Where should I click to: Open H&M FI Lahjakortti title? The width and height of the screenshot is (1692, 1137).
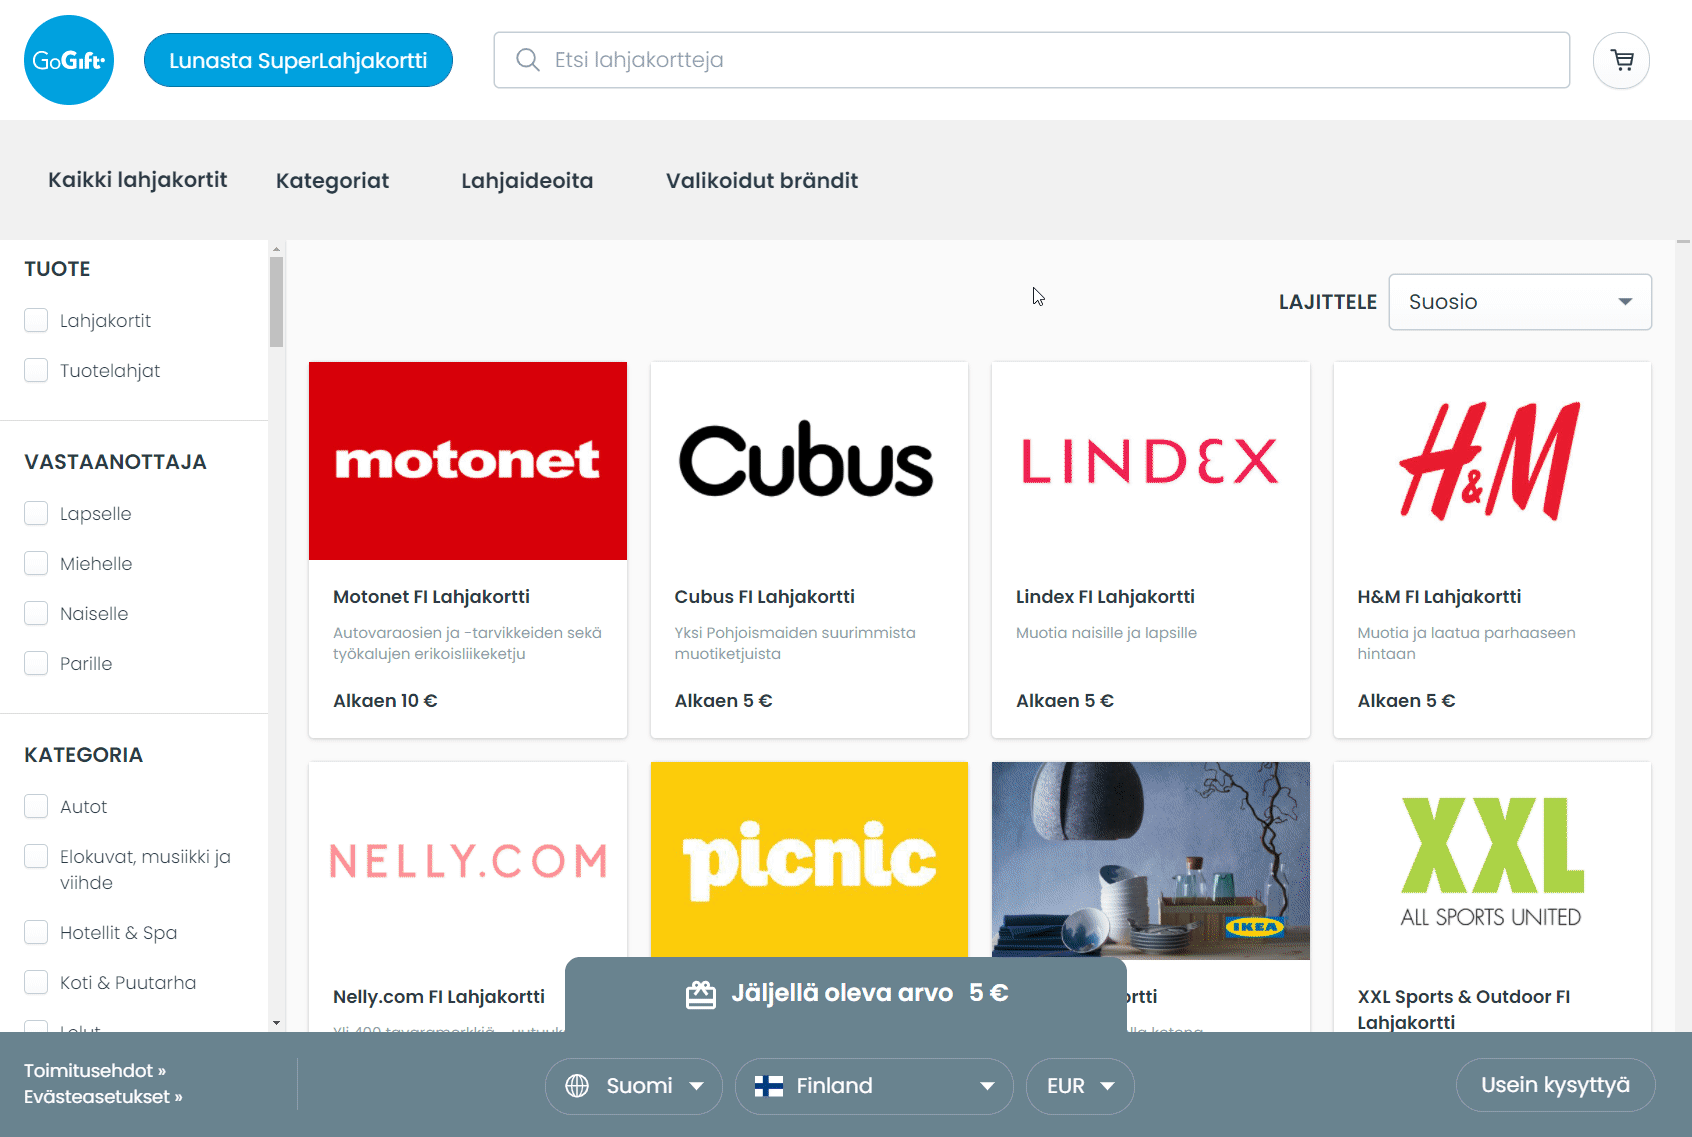click(x=1439, y=597)
